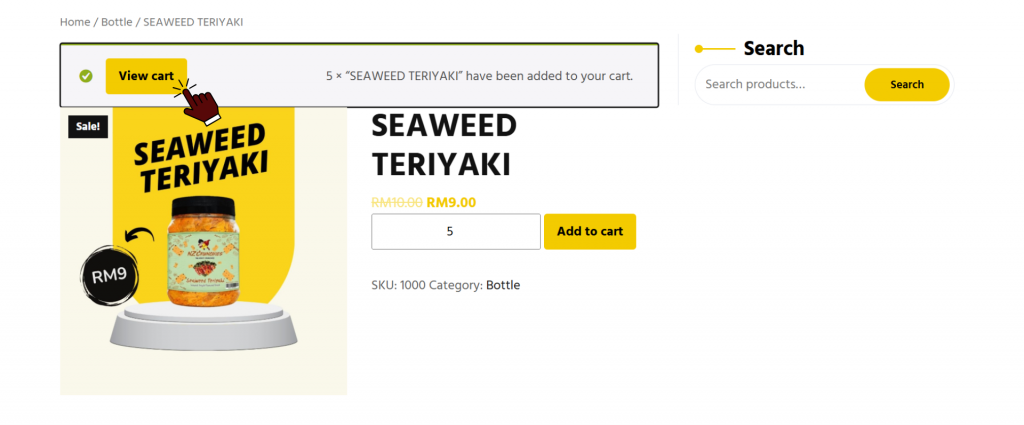Go to Home via the breadcrumb
Screen dimensions: 1024x425
click(74, 22)
